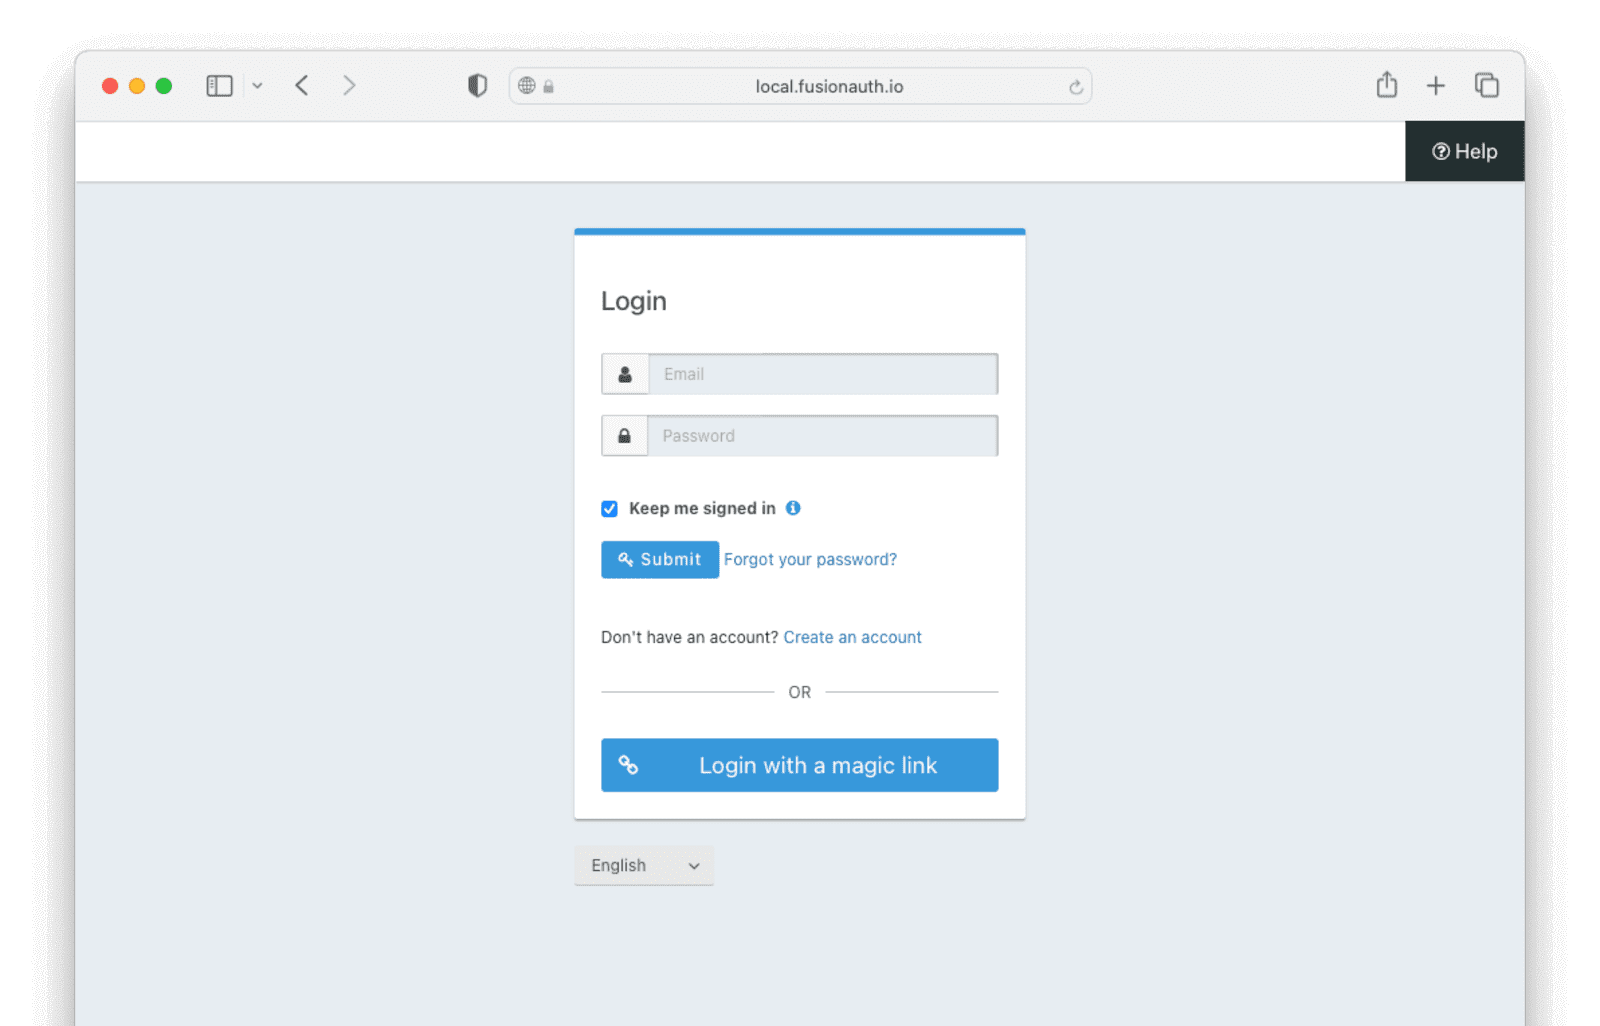Click the lock icon beside Password
1600x1026 pixels.
coord(625,436)
